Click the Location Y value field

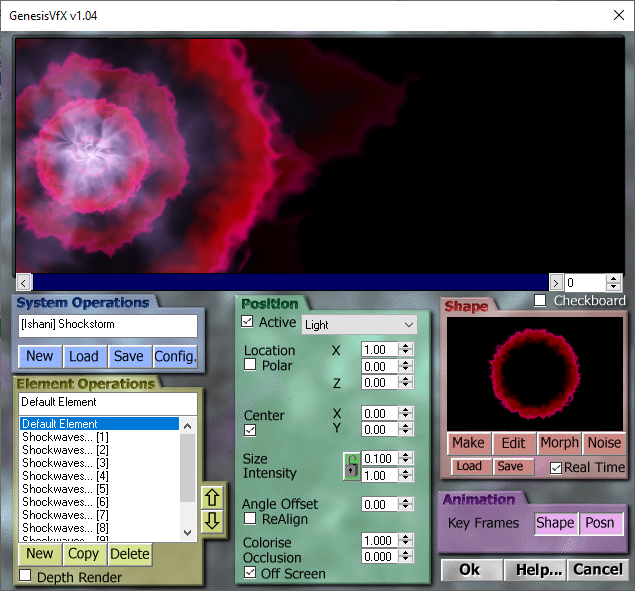(x=380, y=366)
